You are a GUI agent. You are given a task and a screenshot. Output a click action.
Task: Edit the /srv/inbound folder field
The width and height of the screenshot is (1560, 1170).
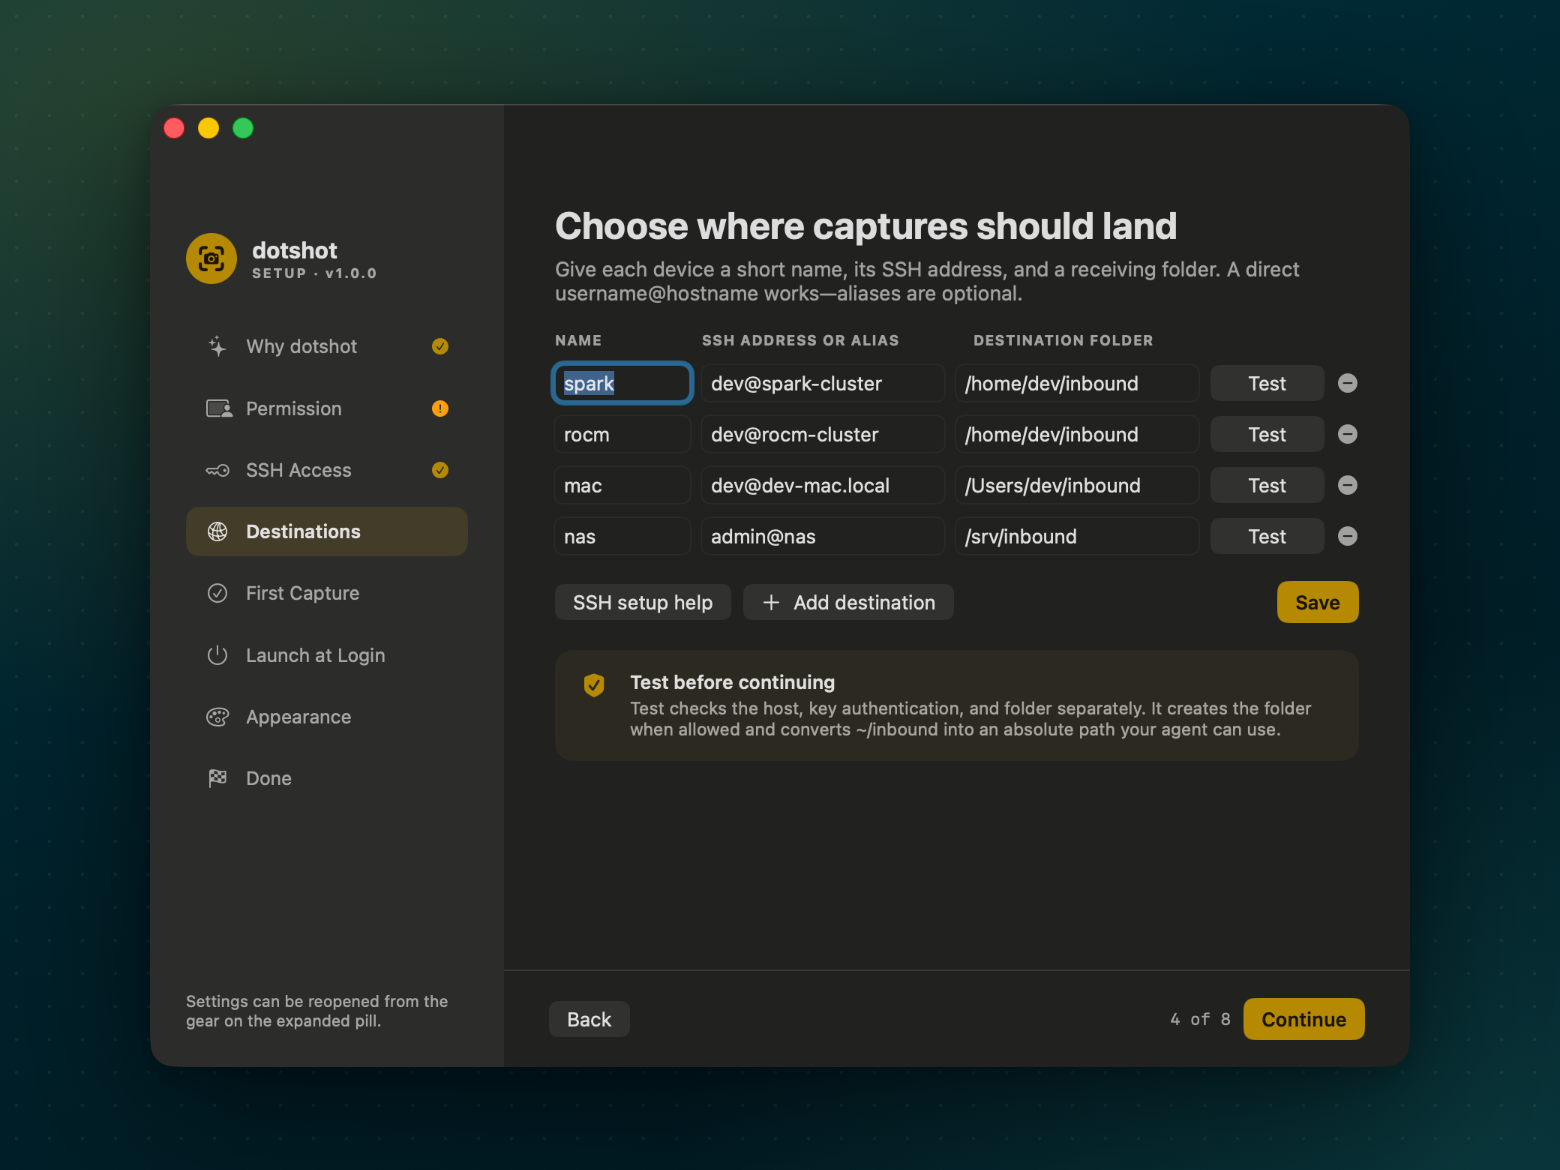1077,536
